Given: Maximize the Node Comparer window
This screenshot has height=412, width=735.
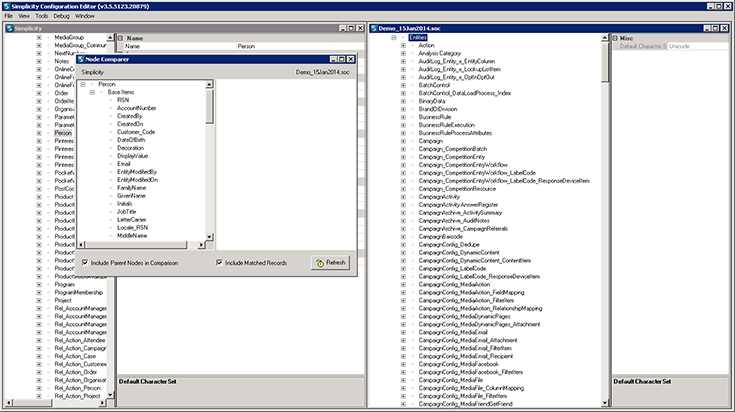Looking at the screenshot, I should tap(342, 59).
